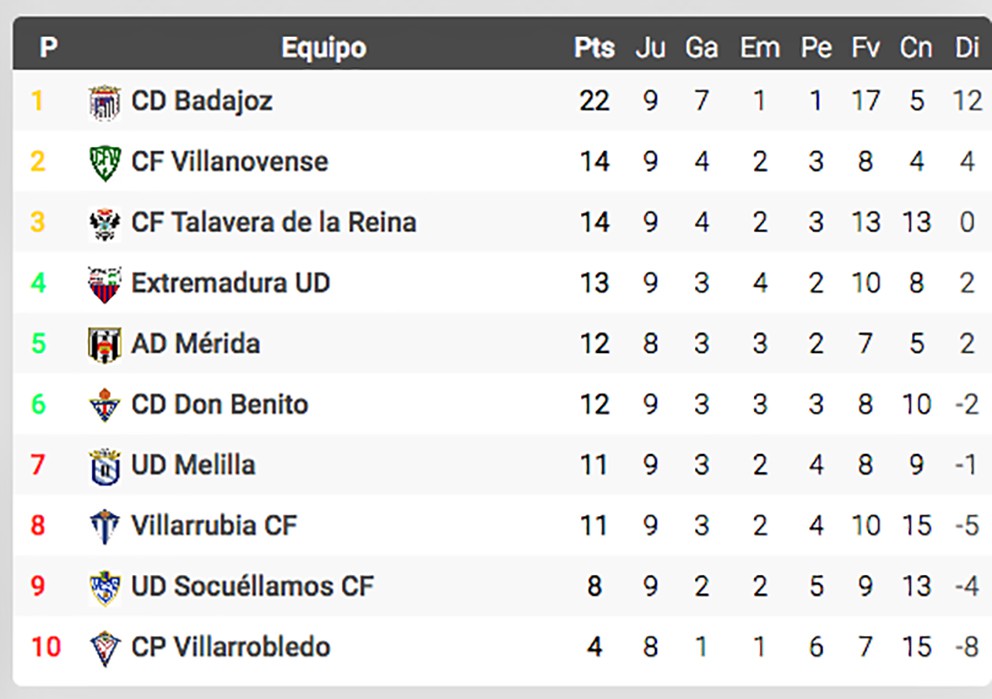Image resolution: width=992 pixels, height=699 pixels.
Task: Click the CF Talavera de la Reina crest
Action: click(104, 223)
